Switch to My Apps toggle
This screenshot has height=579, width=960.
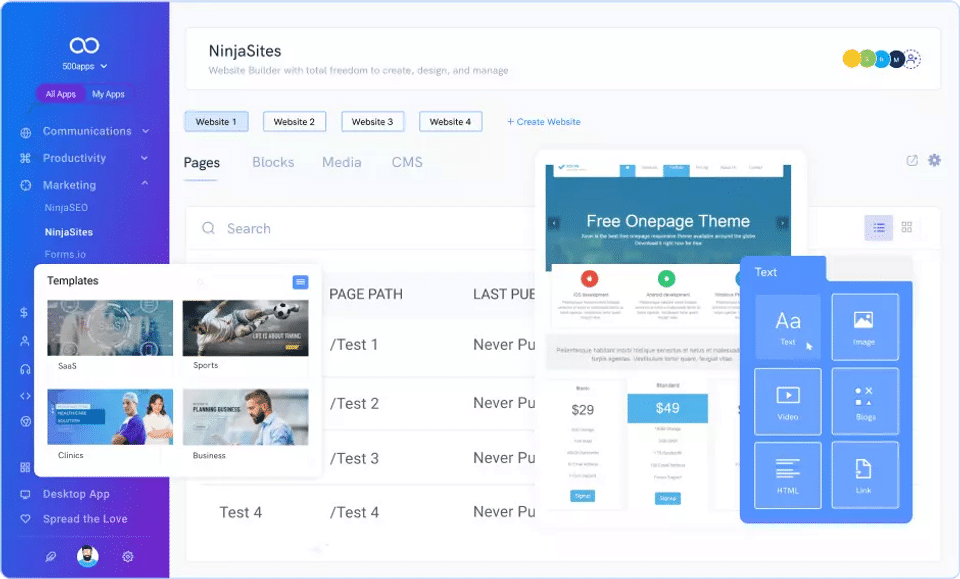coord(108,94)
